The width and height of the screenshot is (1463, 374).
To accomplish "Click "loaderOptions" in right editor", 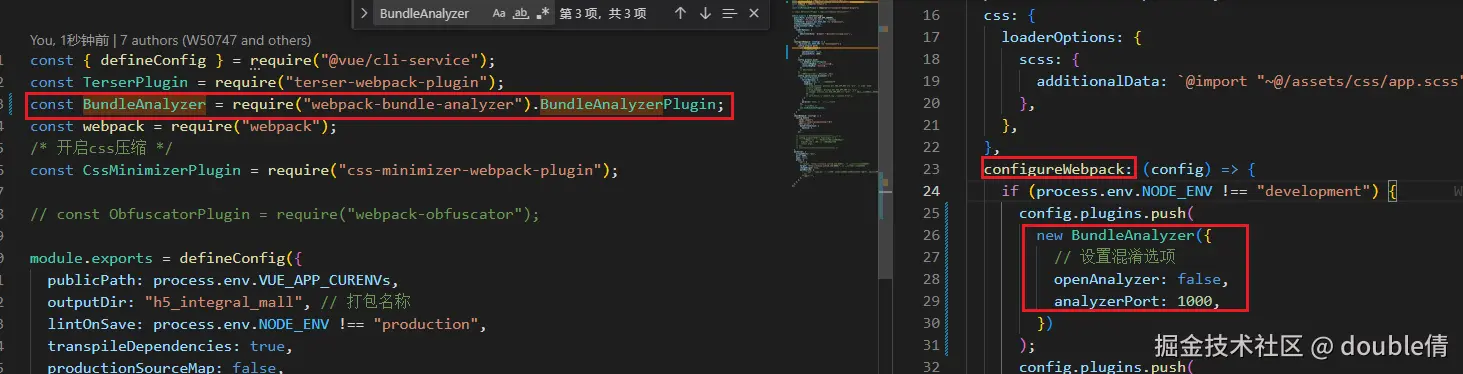I will point(1059,37).
